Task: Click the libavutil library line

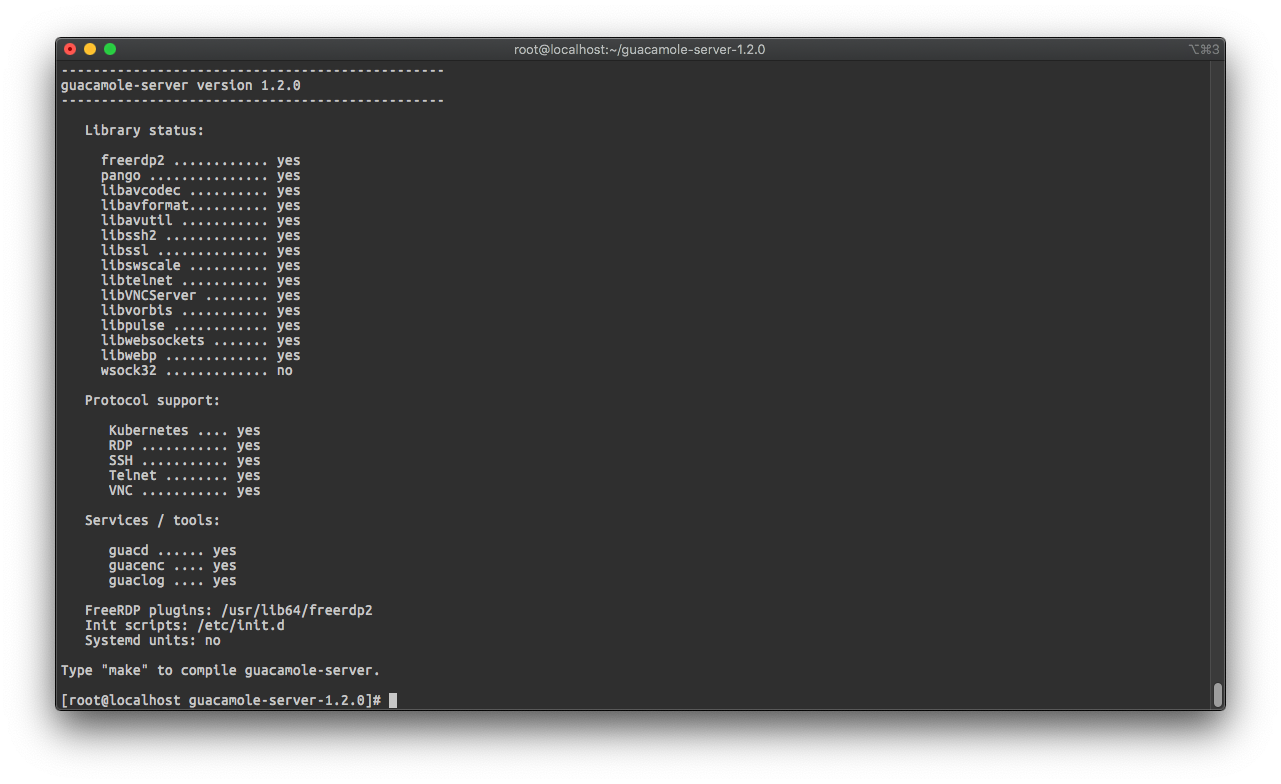Action: click(200, 220)
